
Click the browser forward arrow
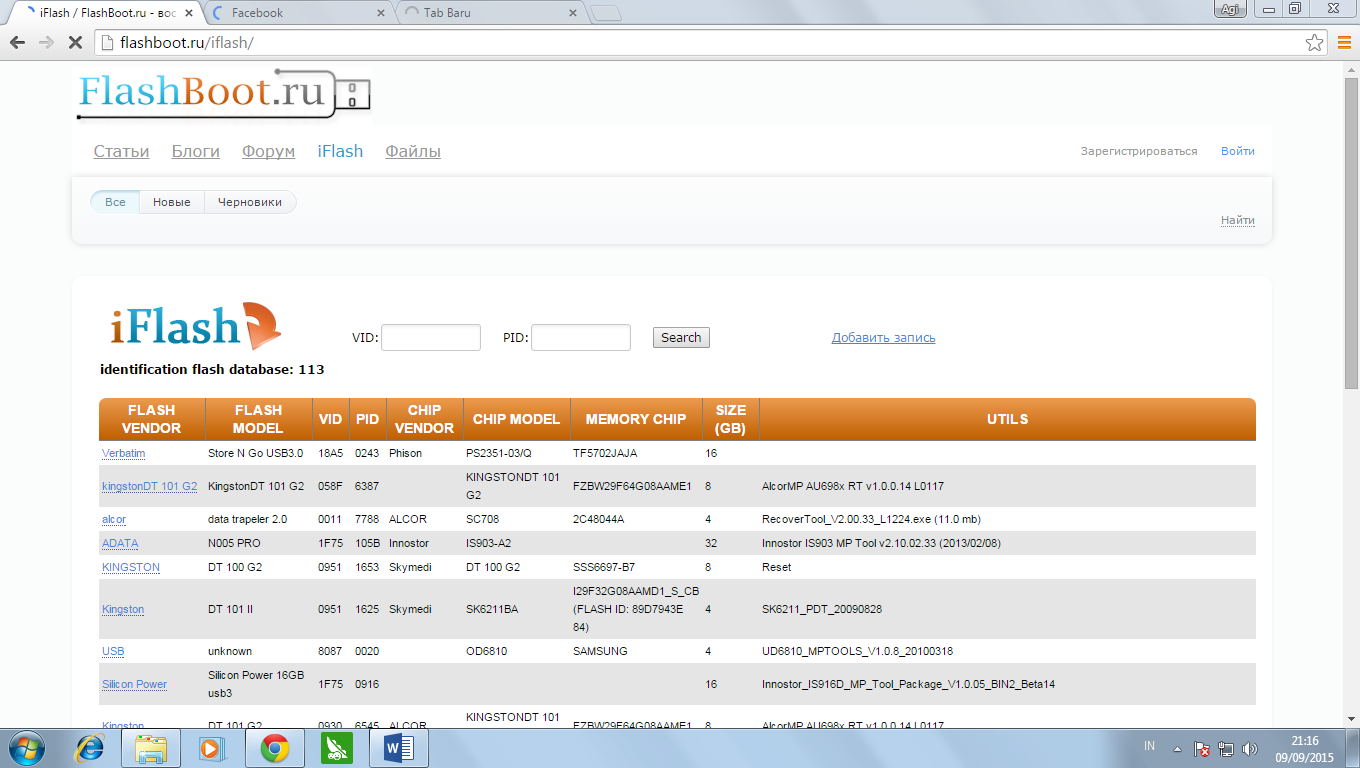46,43
